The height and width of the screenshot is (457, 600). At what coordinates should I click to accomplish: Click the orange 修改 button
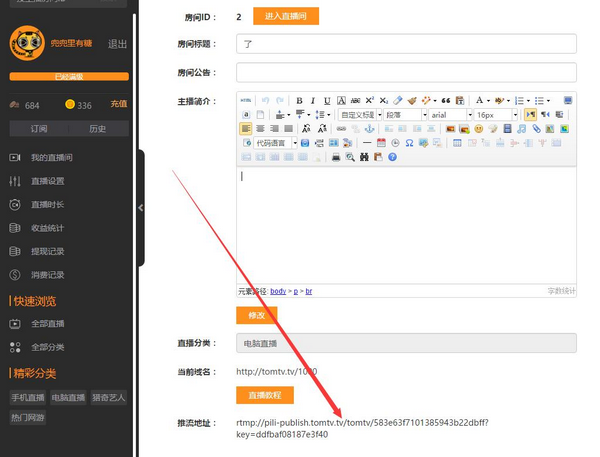[256, 315]
